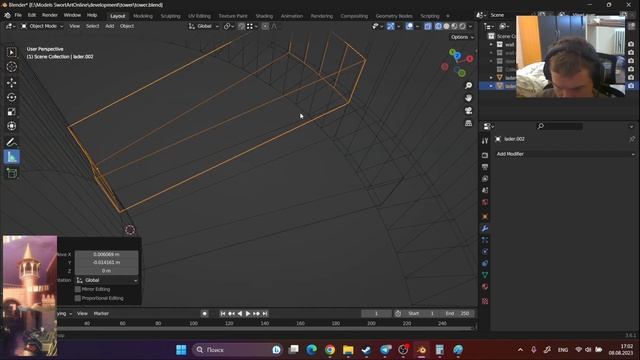Viewport: 640px width, 360px height.
Task: Open the Object properties tab
Action: pyautogui.click(x=485, y=217)
